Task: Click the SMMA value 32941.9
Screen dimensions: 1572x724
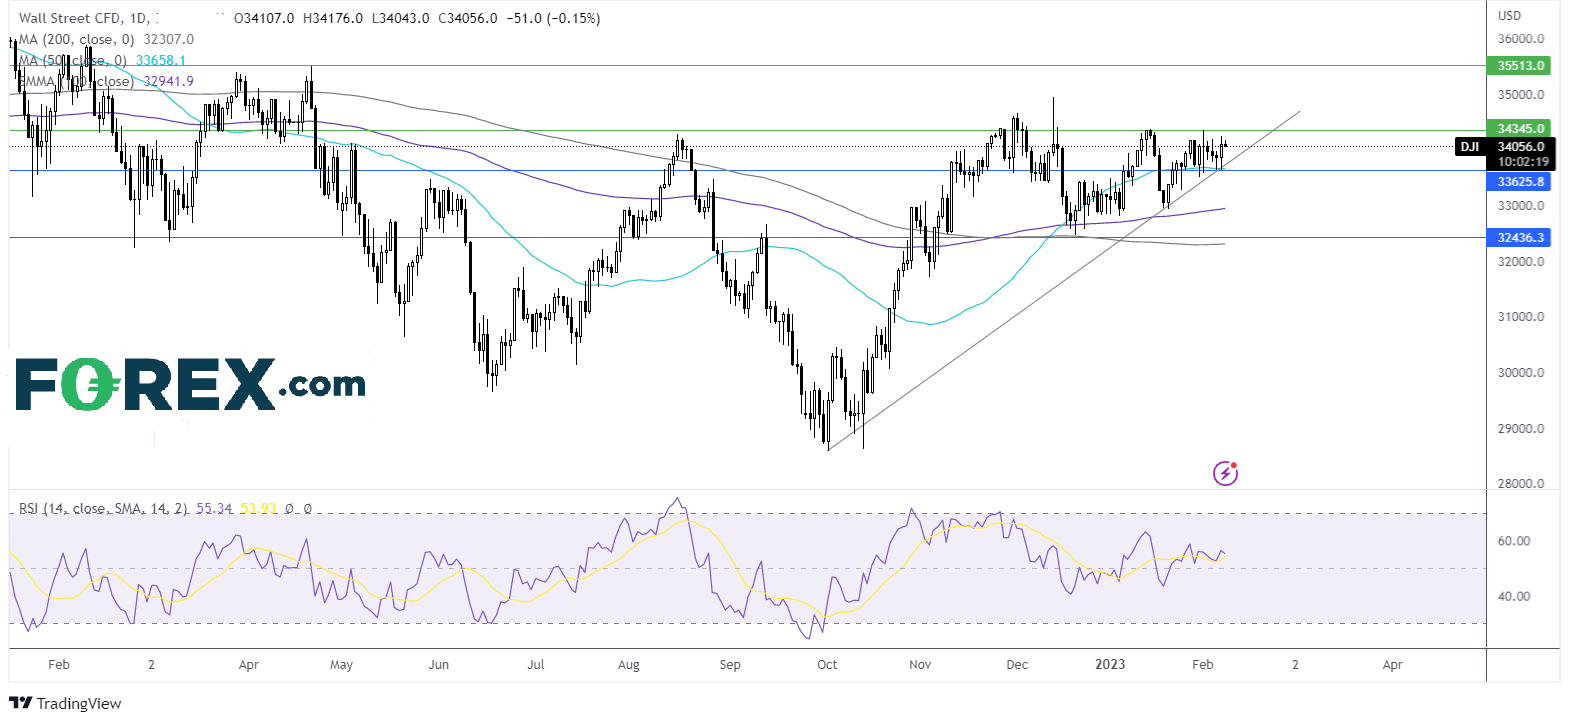Action: (x=169, y=81)
